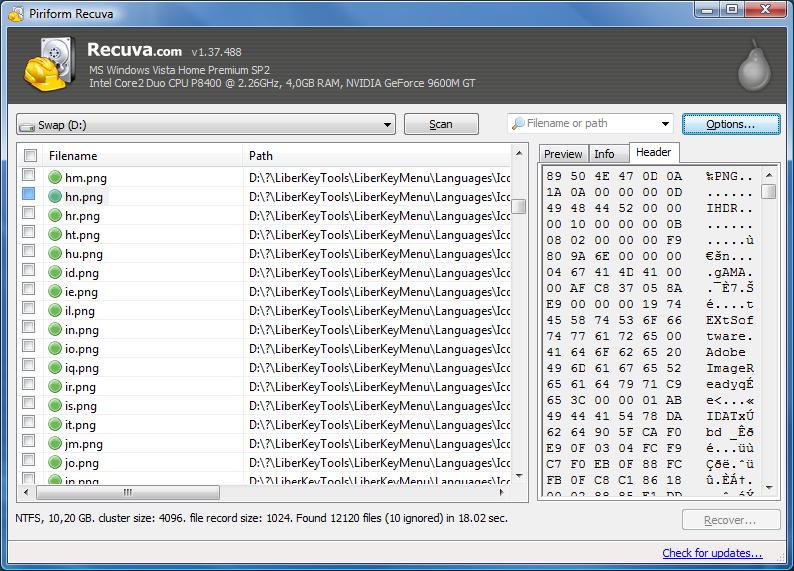Click the file list vertical scrollbar thumb
Image resolution: width=794 pixels, height=571 pixels.
point(519,207)
